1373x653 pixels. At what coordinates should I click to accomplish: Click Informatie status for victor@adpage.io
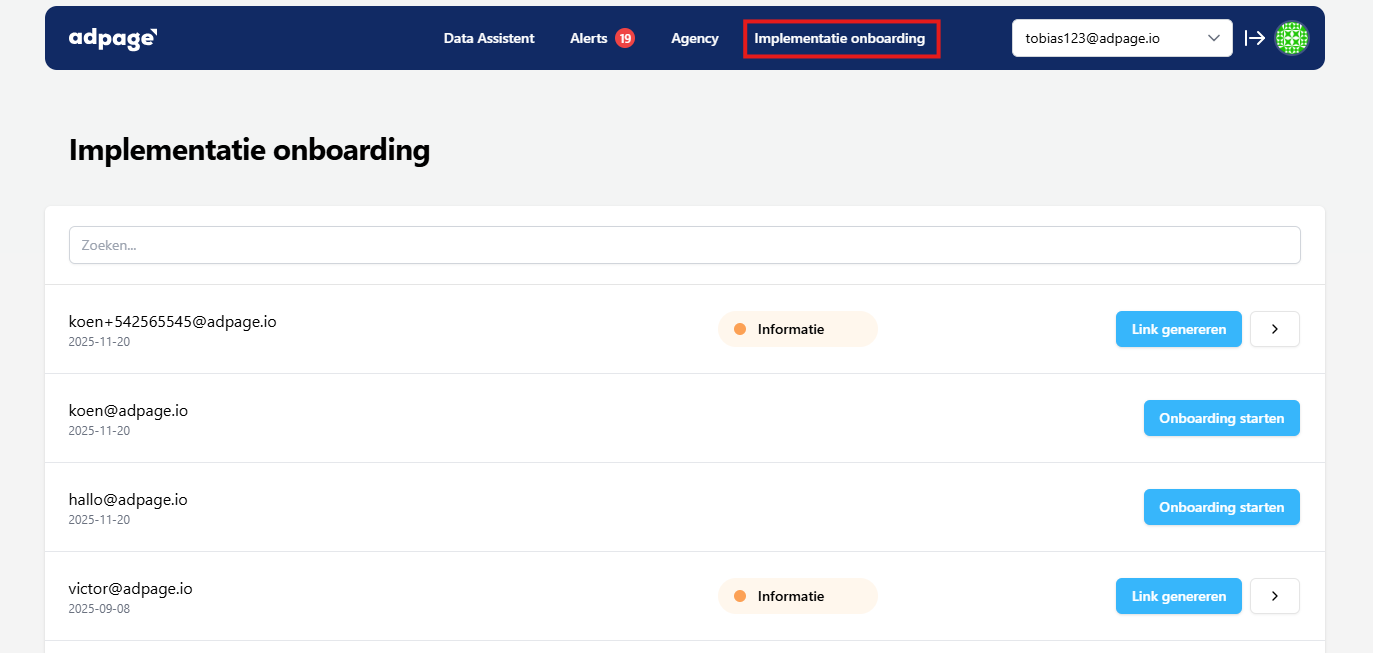click(x=797, y=596)
